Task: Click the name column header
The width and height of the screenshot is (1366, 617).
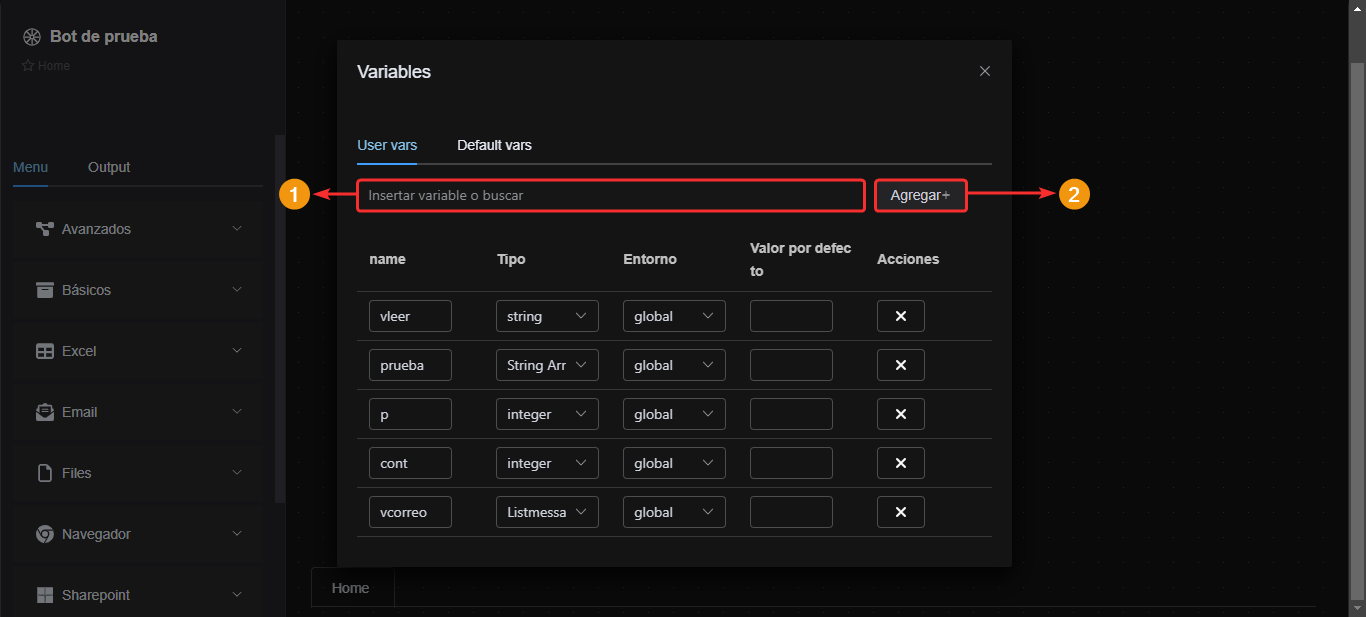Action: click(x=387, y=259)
